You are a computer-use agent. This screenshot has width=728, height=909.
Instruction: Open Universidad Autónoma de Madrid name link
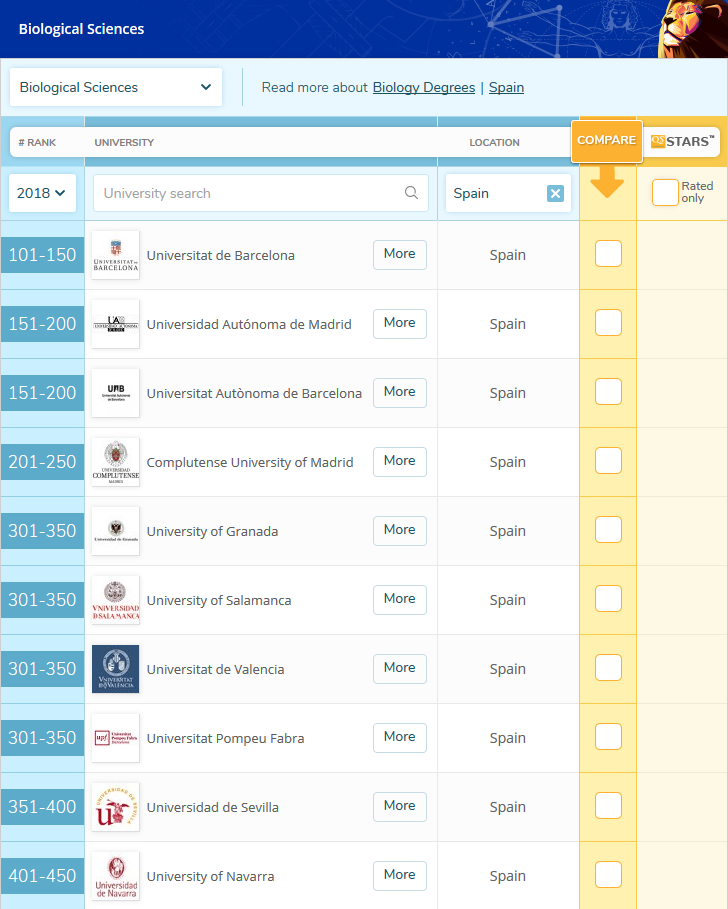click(249, 325)
